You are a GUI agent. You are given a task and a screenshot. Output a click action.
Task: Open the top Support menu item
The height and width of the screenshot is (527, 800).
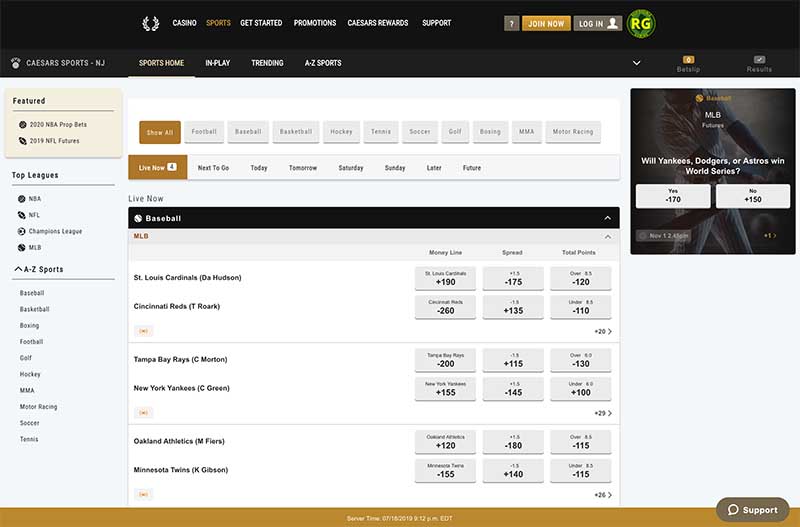[436, 23]
